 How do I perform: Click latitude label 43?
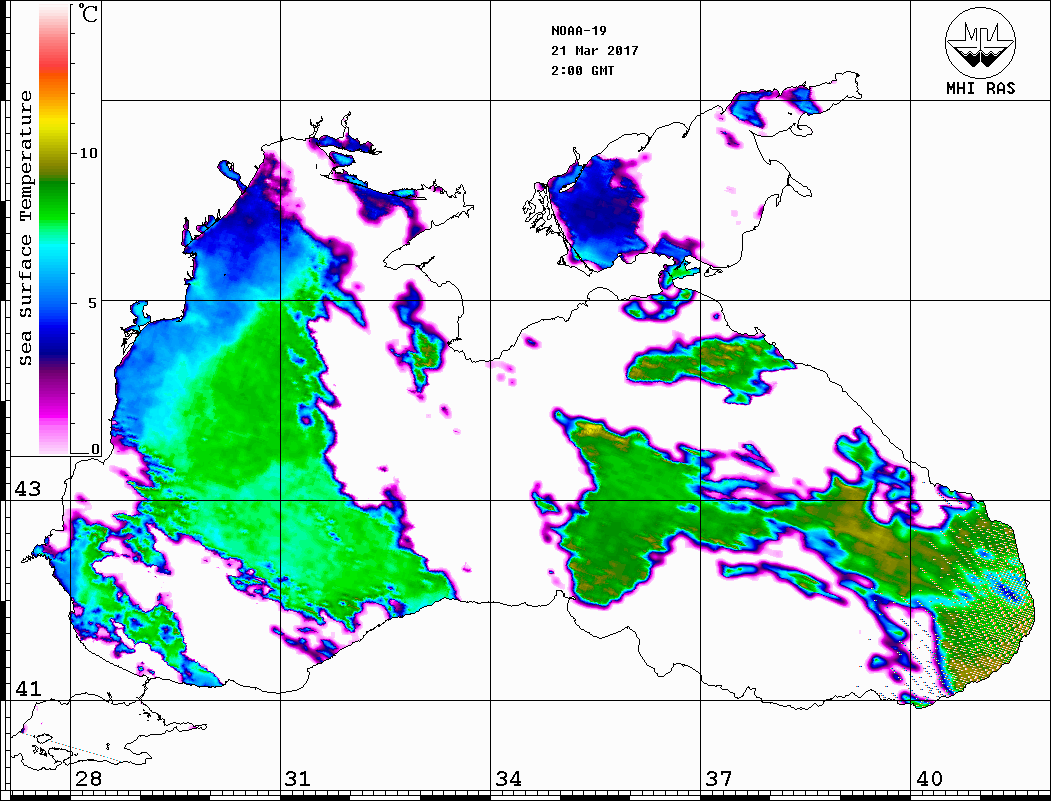[27, 489]
